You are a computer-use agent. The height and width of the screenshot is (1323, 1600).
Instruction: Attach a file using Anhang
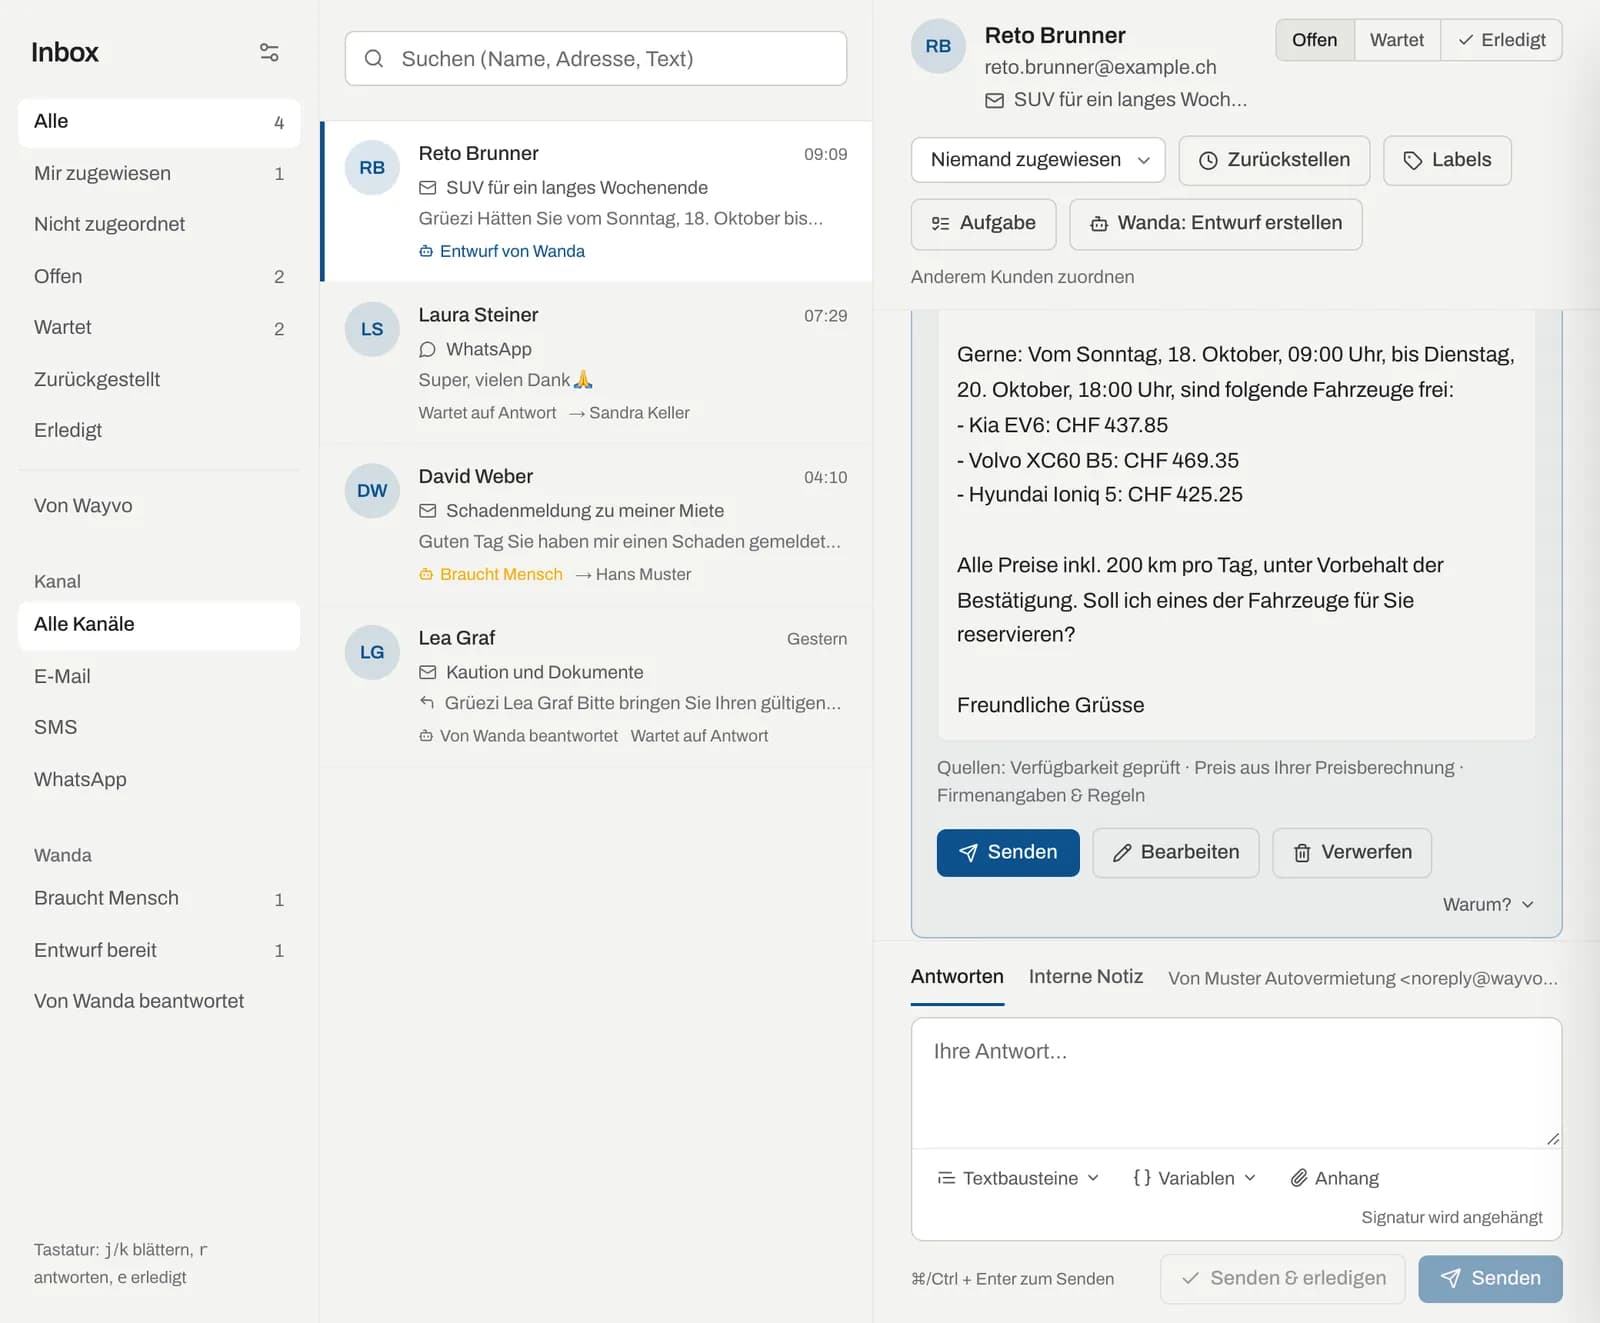click(x=1334, y=1178)
